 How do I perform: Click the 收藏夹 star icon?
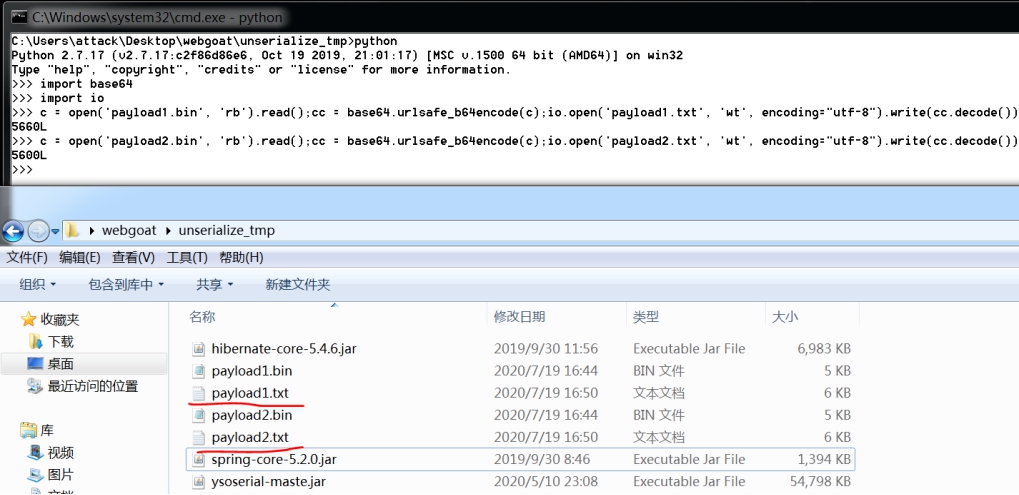pyautogui.click(x=28, y=319)
